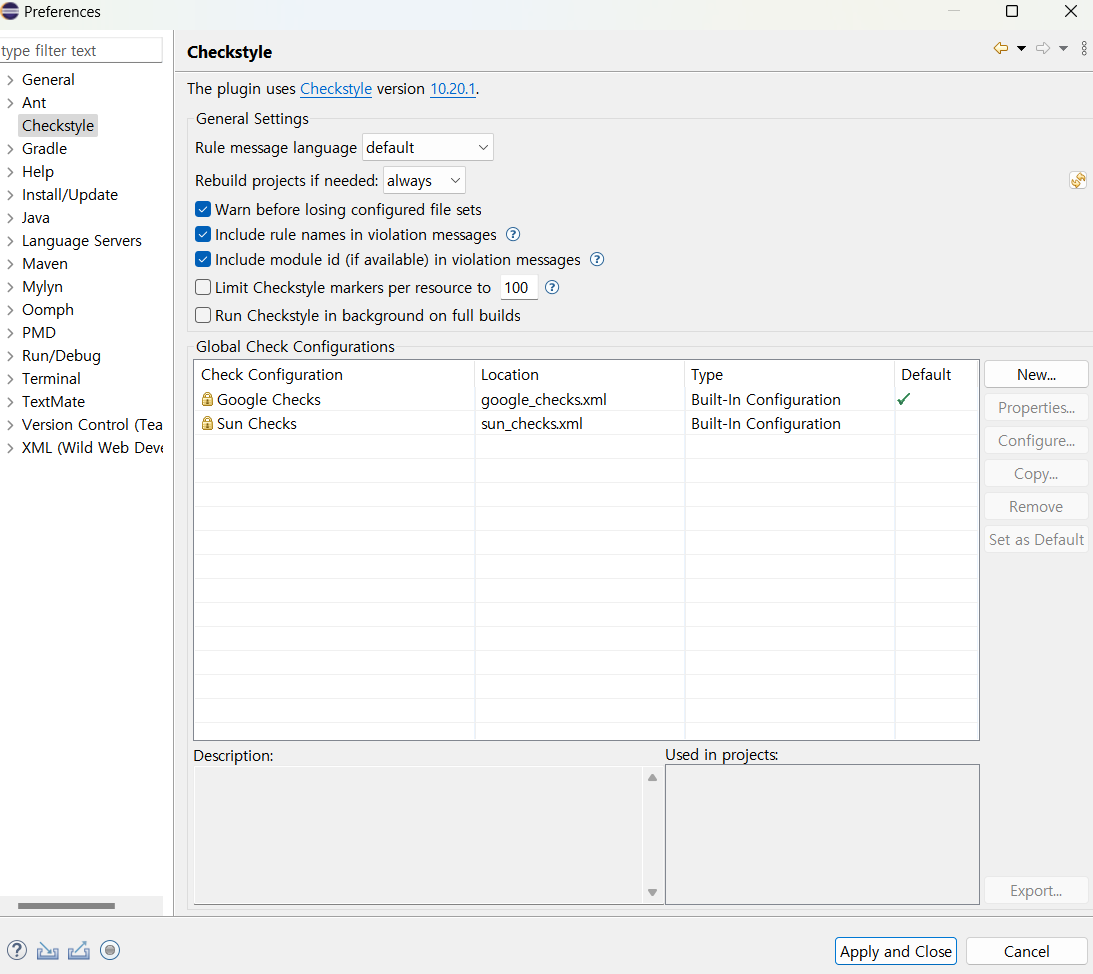Open help for module id in violation messages
Image resolution: width=1093 pixels, height=974 pixels.
[x=597, y=259]
